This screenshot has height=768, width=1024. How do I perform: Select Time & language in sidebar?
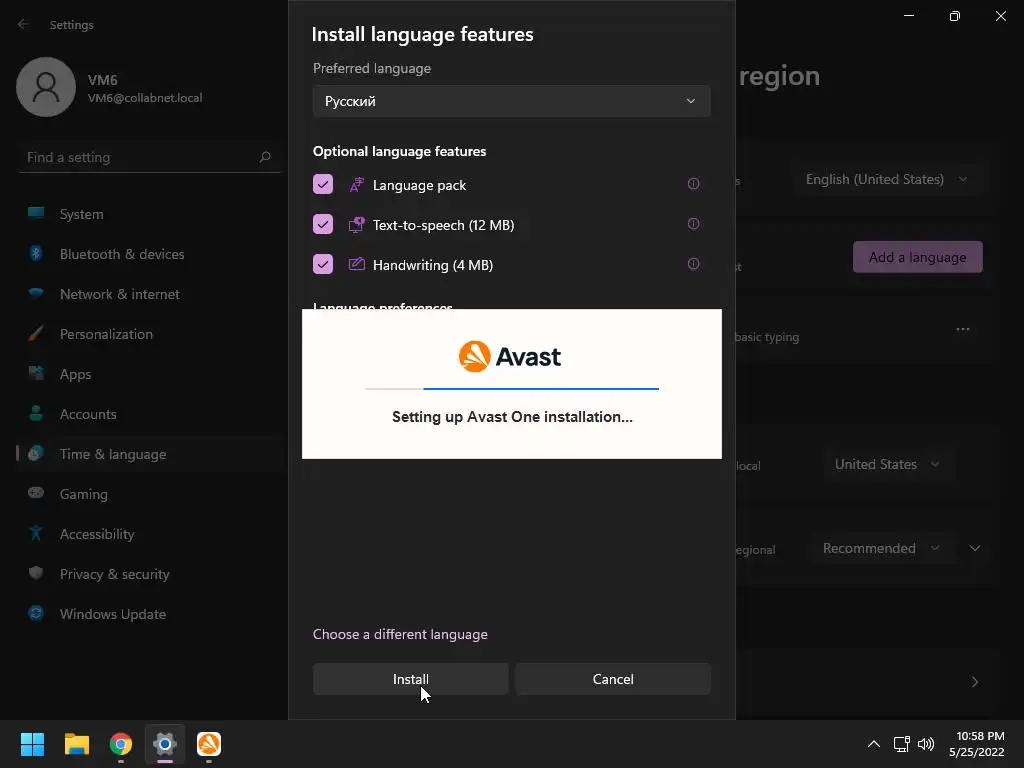coord(150,454)
